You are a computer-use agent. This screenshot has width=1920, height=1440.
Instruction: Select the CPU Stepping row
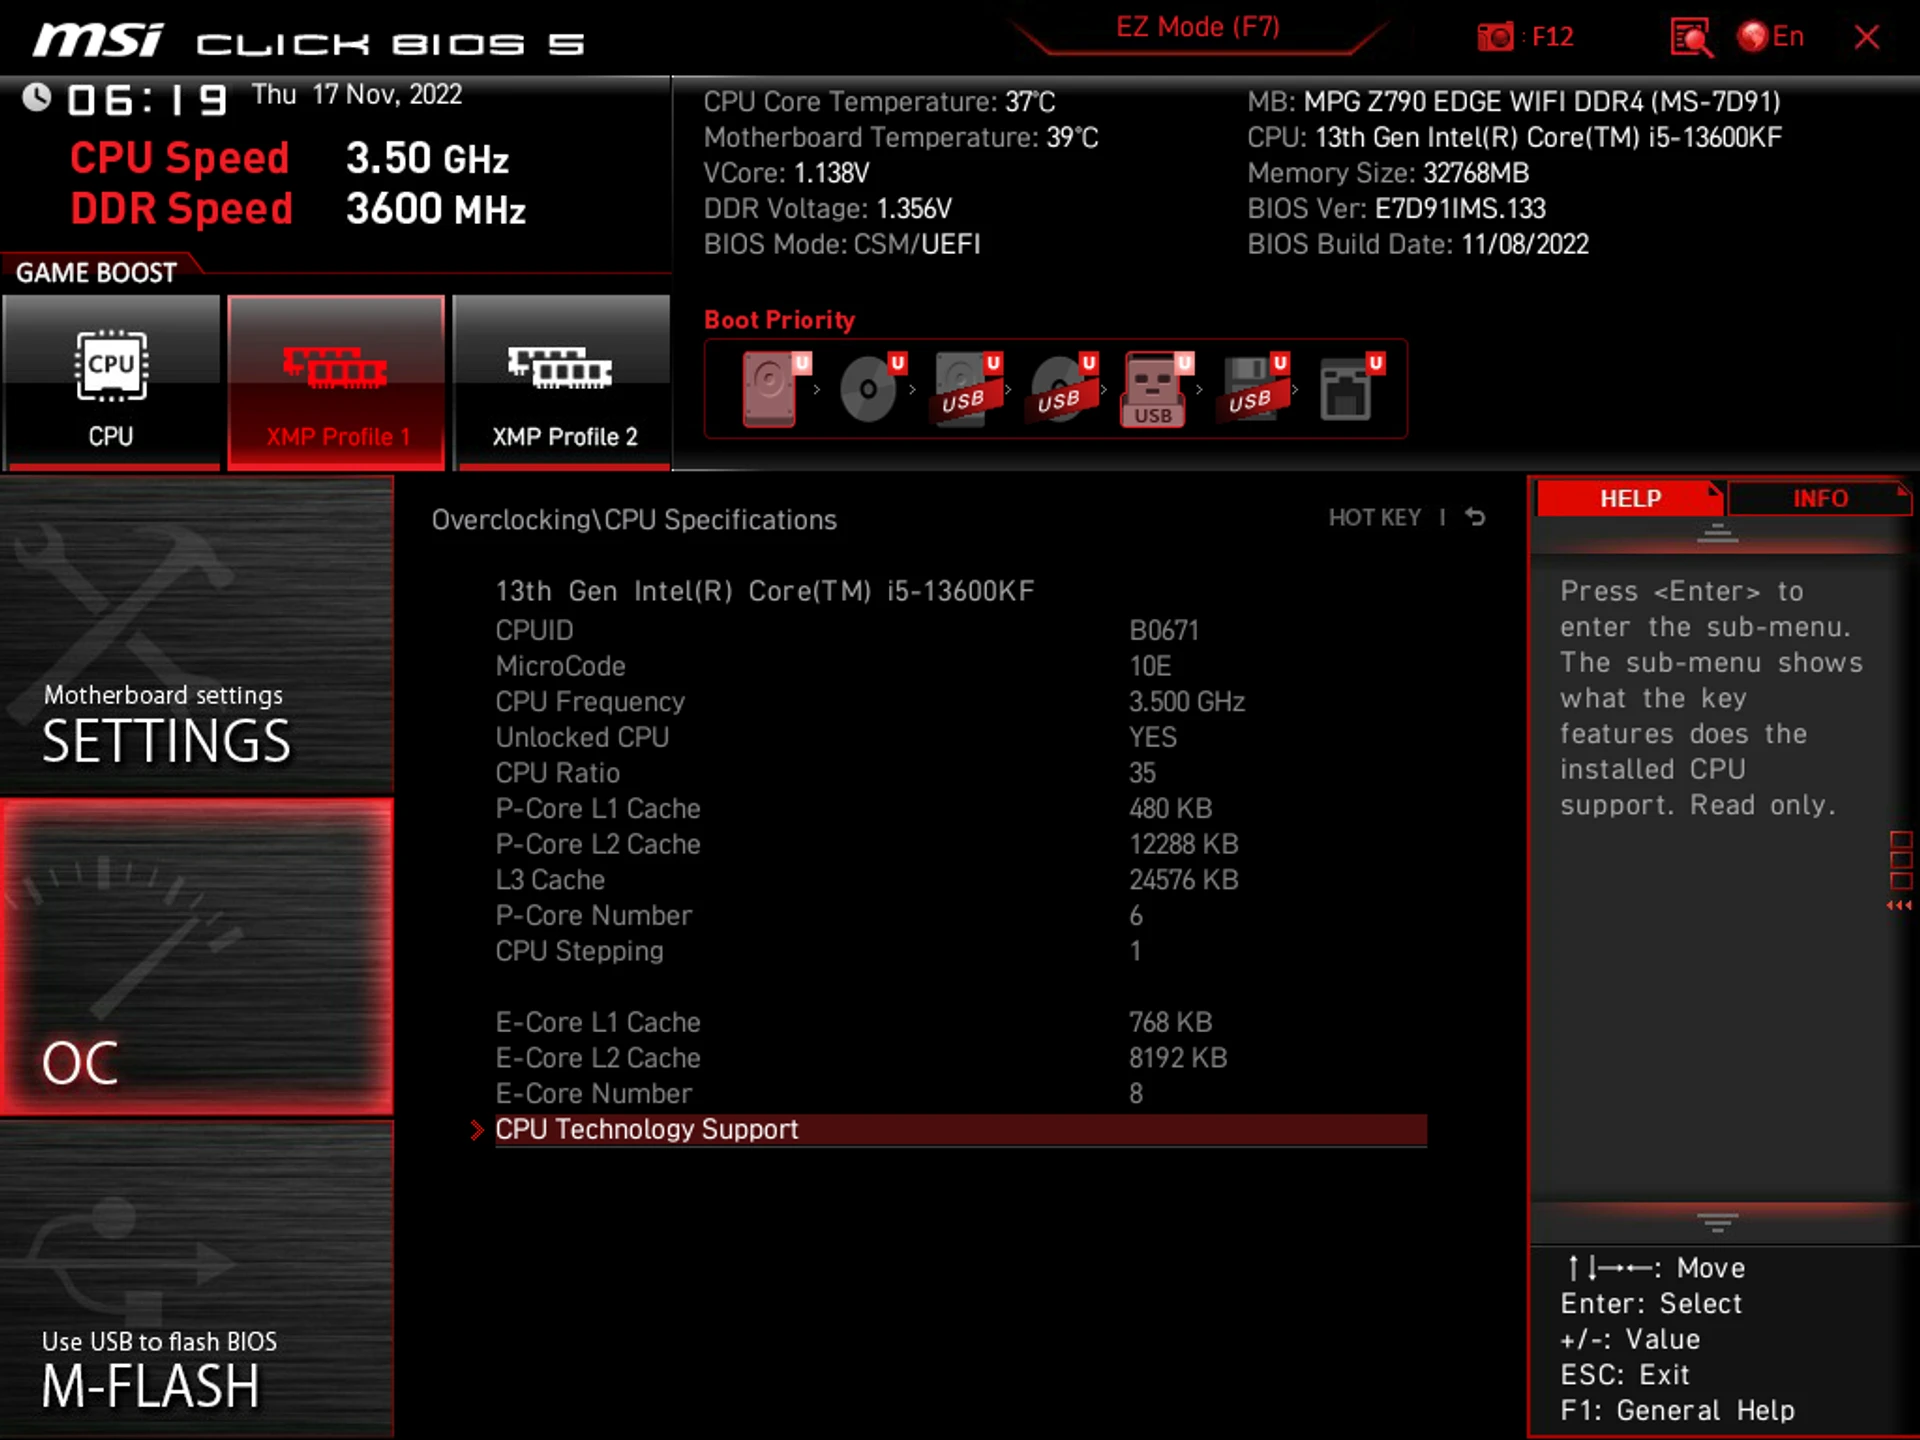pos(960,951)
